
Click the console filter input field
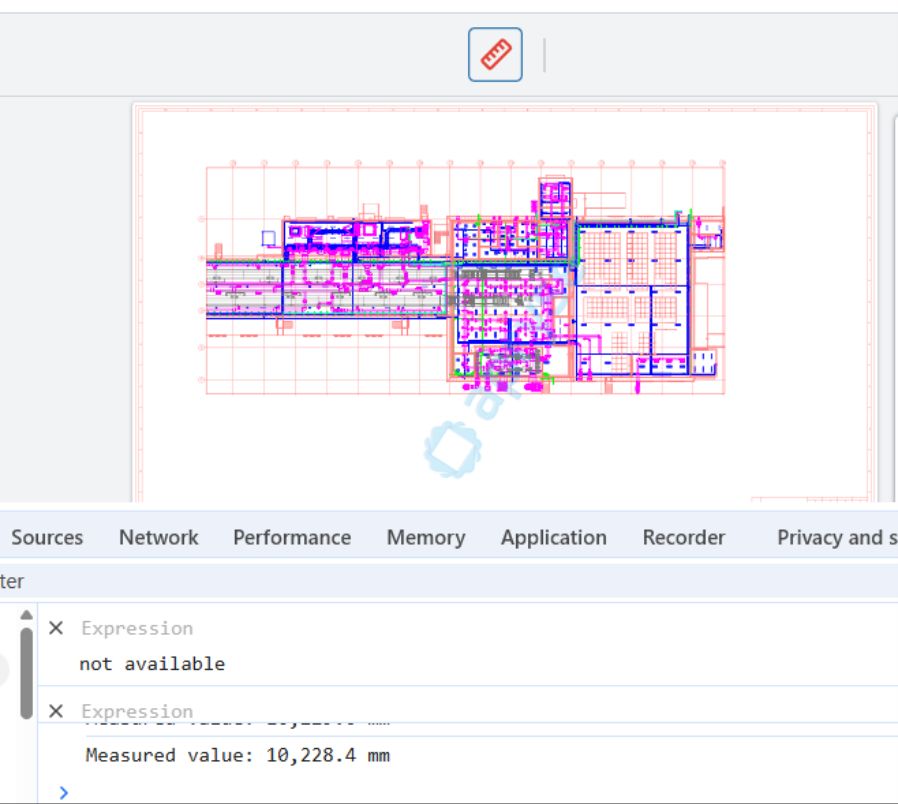449,581
